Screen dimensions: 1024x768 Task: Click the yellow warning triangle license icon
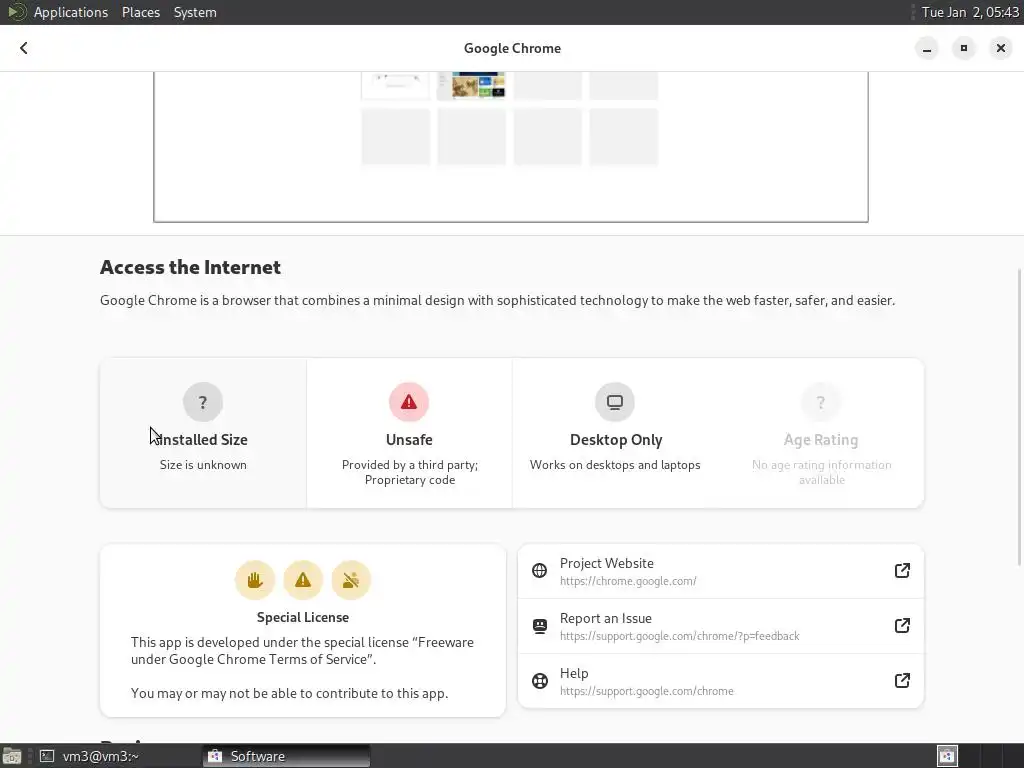pyautogui.click(x=303, y=580)
